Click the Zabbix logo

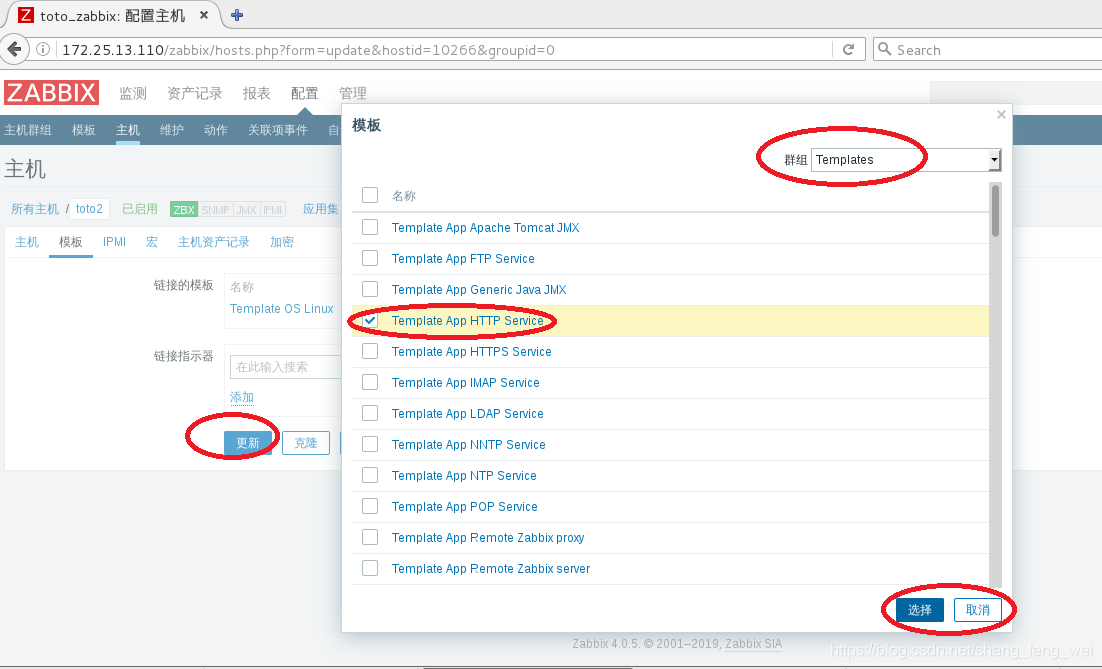point(51,93)
